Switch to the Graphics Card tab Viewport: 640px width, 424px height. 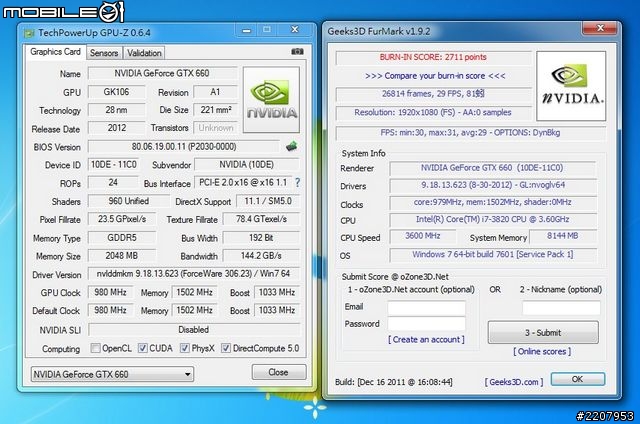[56, 52]
